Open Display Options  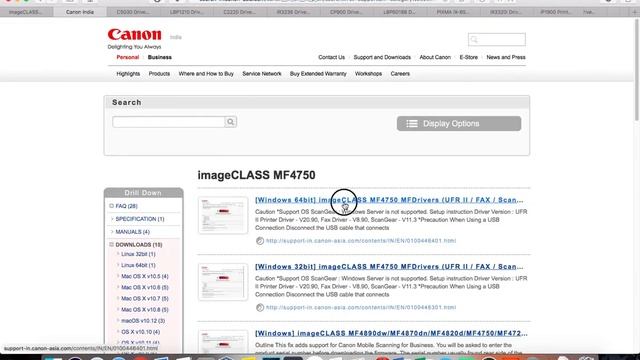pyautogui.click(x=459, y=124)
